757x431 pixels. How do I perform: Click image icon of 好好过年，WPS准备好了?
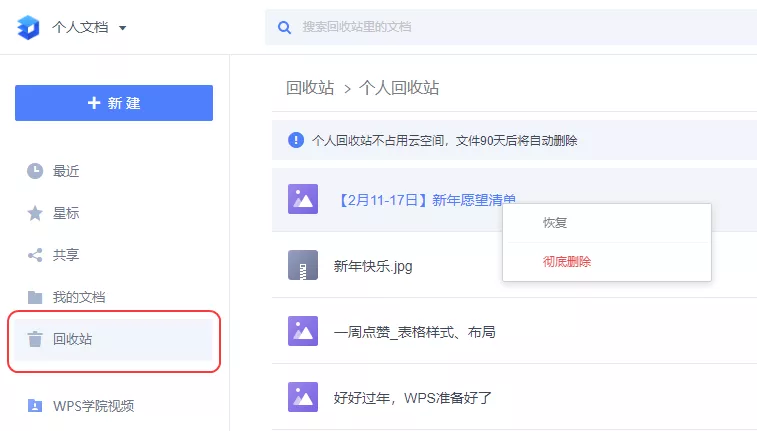tap(303, 397)
